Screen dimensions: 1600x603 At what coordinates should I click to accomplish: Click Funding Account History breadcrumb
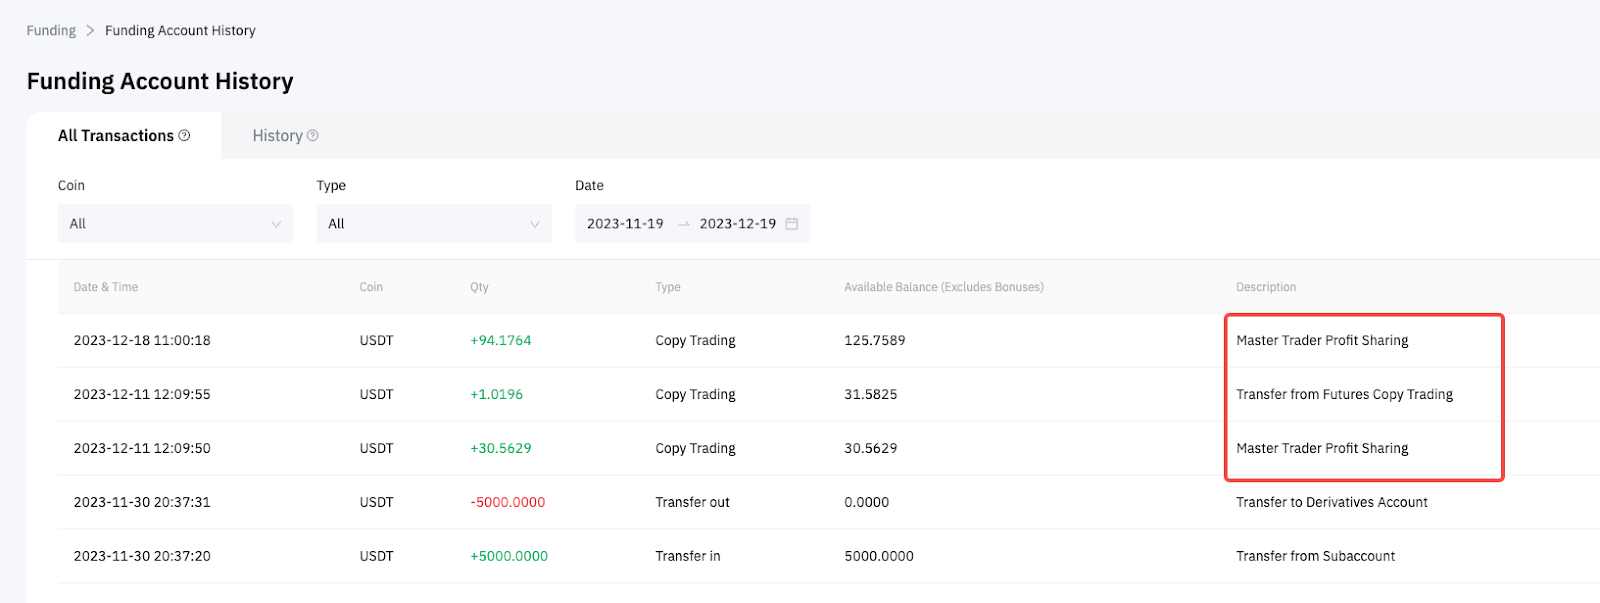[x=180, y=31]
